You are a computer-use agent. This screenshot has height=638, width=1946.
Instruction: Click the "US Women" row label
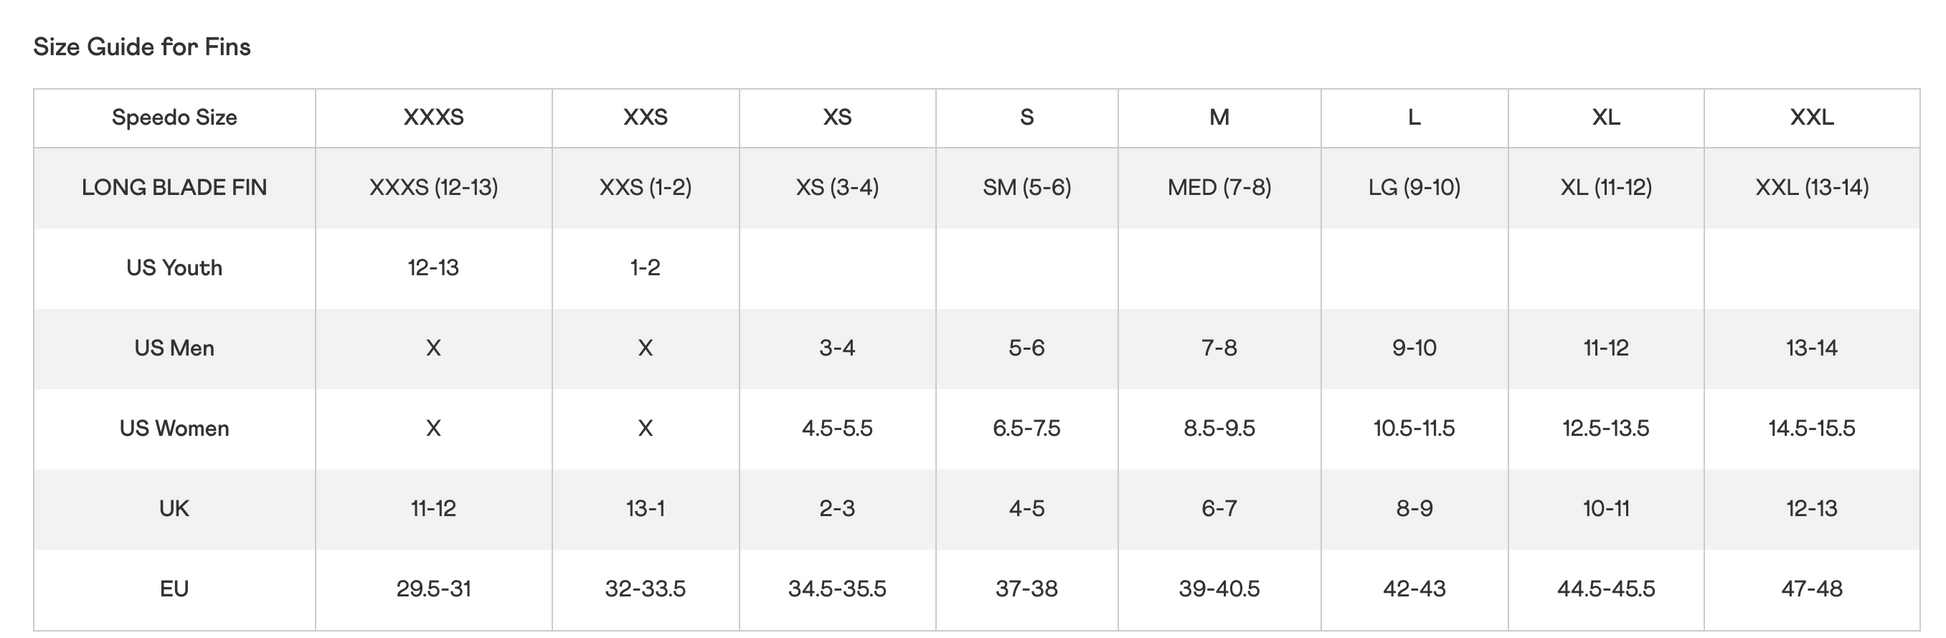coord(174,428)
